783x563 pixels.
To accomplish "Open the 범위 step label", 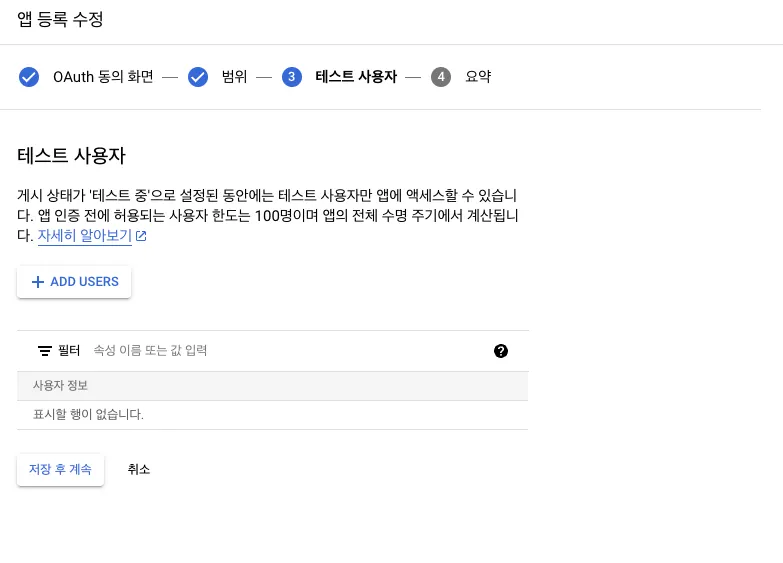I will (x=234, y=77).
